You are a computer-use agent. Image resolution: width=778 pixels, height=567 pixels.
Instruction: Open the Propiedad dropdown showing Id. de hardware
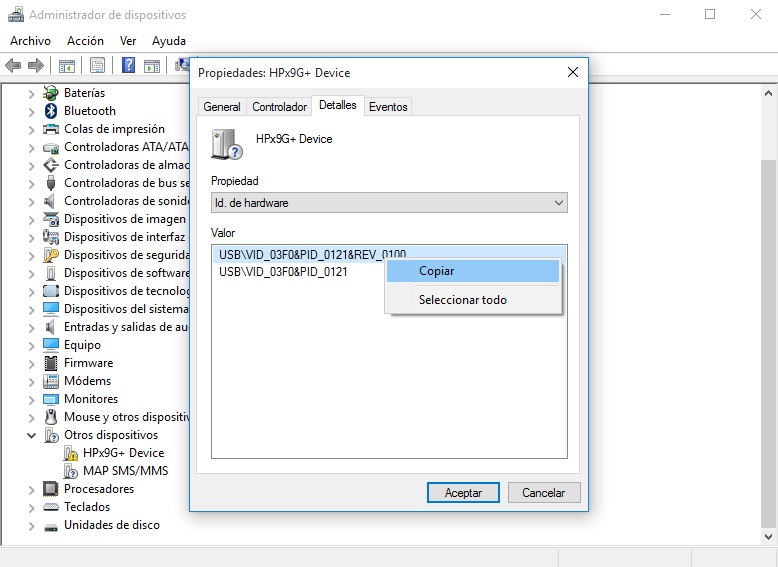coord(389,203)
